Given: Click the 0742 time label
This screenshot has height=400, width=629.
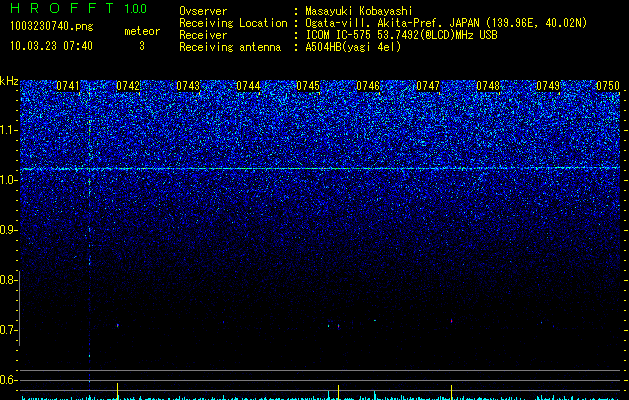Looking at the screenshot, I should (128, 86).
